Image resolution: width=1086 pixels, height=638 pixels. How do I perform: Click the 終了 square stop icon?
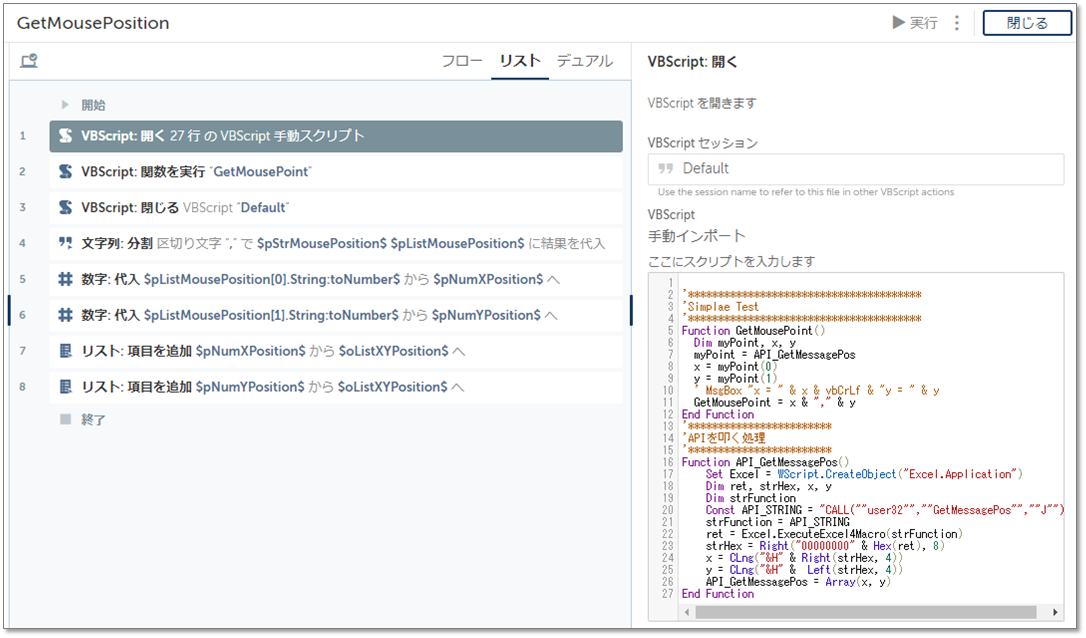(x=65, y=419)
